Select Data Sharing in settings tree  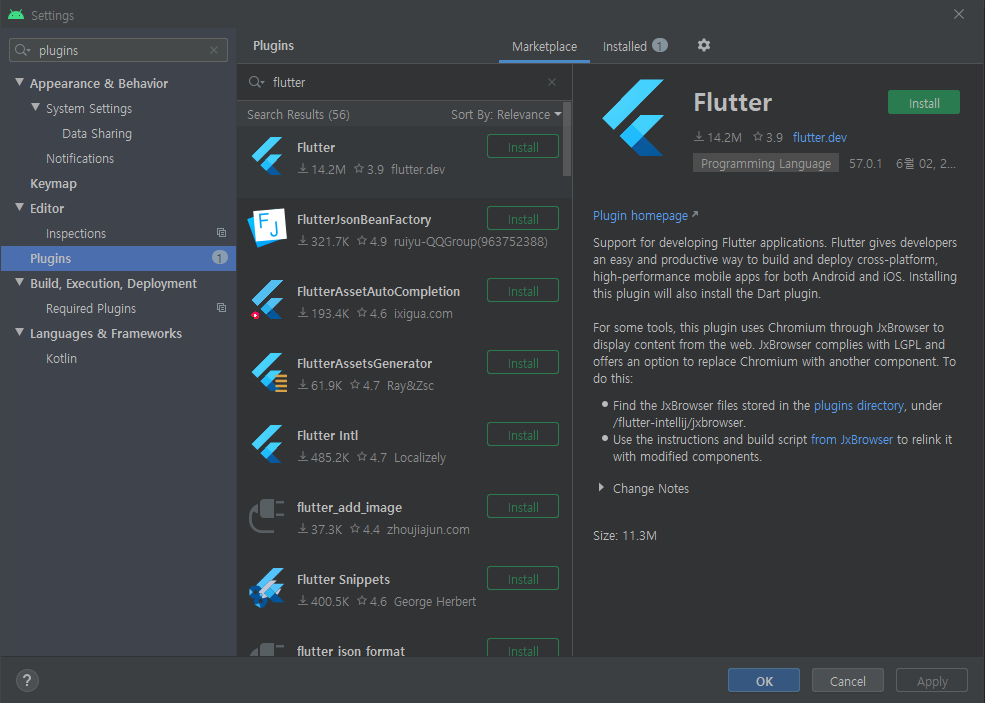pyautogui.click(x=97, y=133)
